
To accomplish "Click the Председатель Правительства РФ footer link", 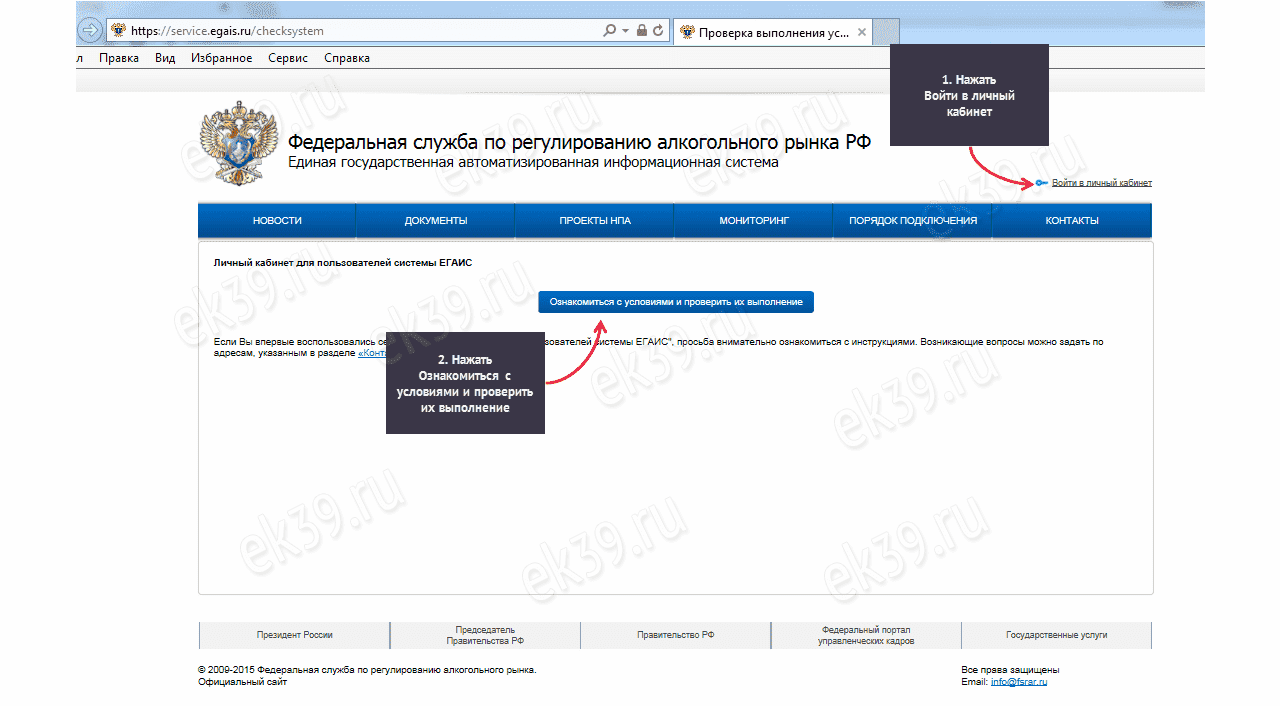I will (x=485, y=635).
